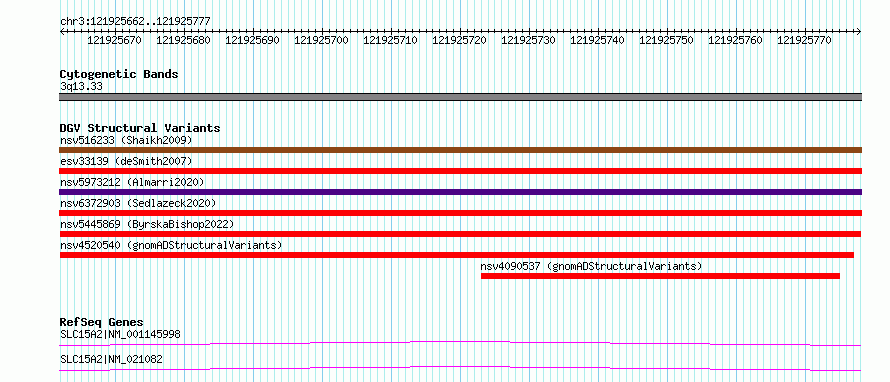Click ruler position 121925770

[x=804, y=41]
